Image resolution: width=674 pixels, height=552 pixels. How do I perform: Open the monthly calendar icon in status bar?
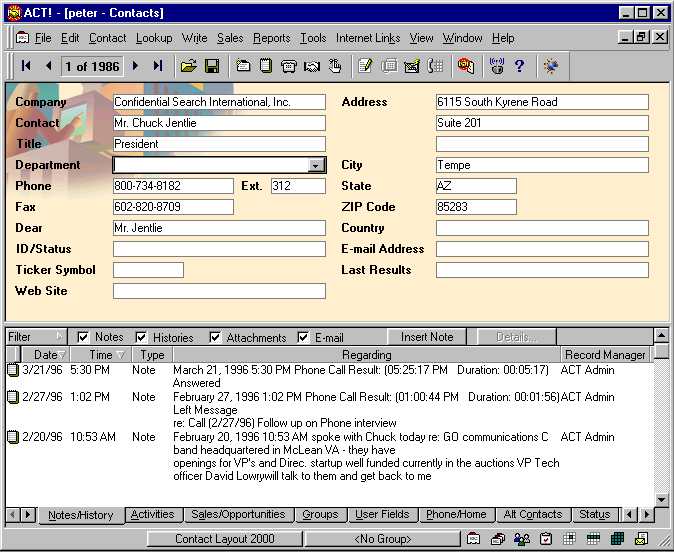(x=617, y=538)
